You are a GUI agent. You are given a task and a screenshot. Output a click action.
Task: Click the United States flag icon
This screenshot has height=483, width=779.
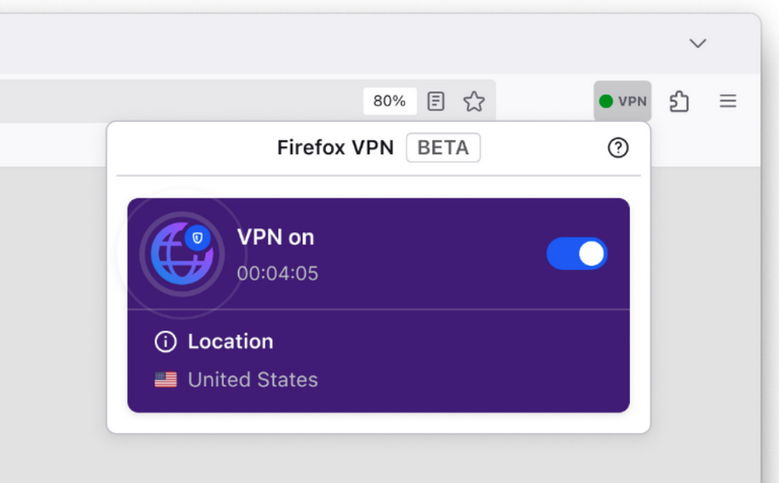(x=165, y=380)
